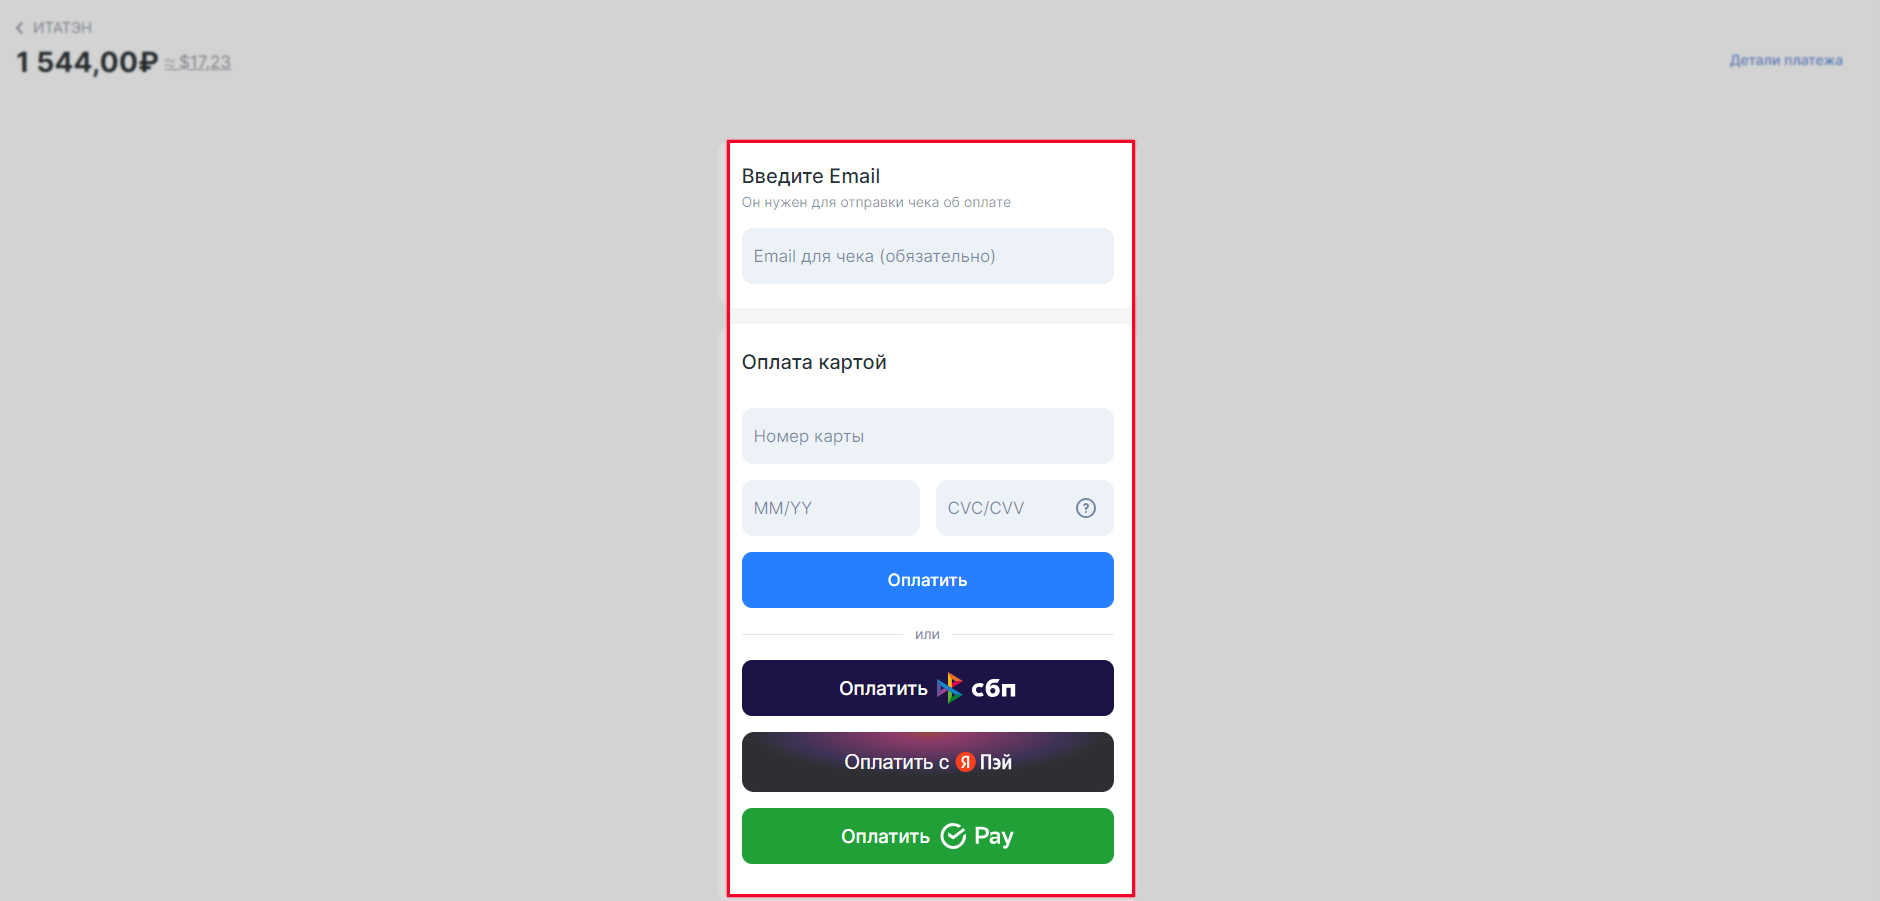Click the green Оплатить Pay button
The width and height of the screenshot is (1880, 901).
pyautogui.click(x=928, y=836)
